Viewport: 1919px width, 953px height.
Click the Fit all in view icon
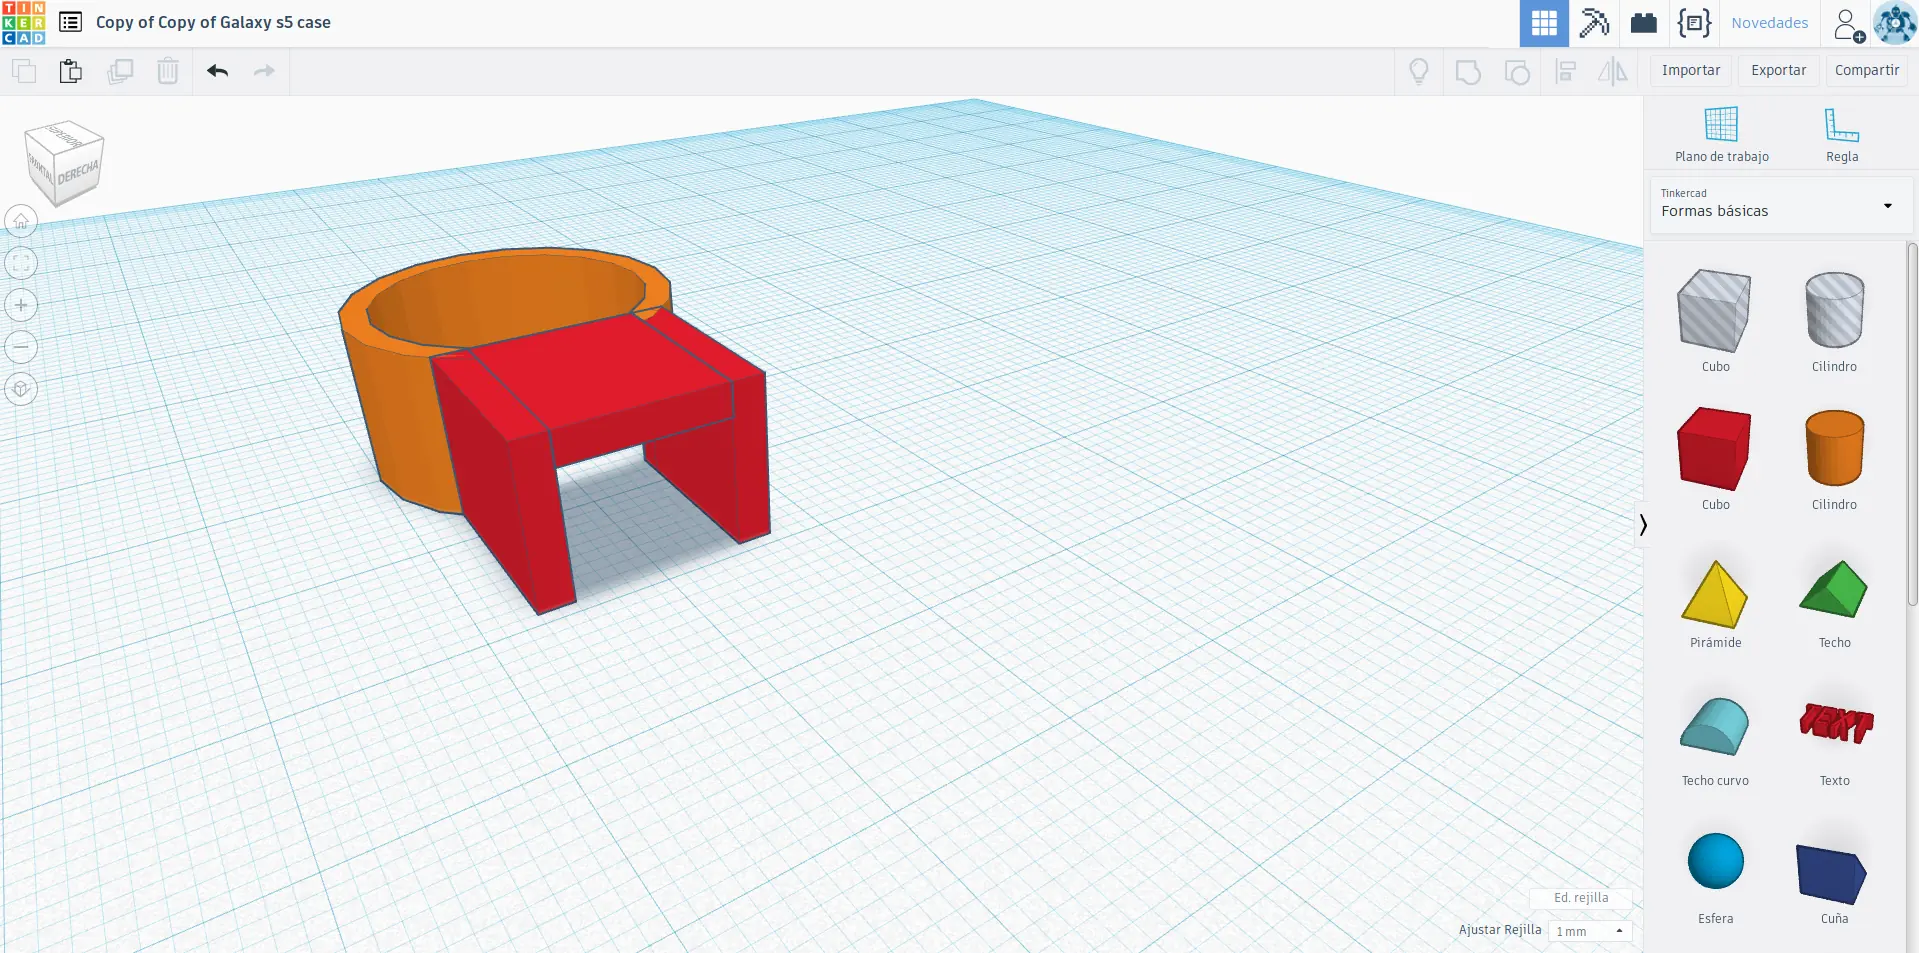(x=21, y=263)
